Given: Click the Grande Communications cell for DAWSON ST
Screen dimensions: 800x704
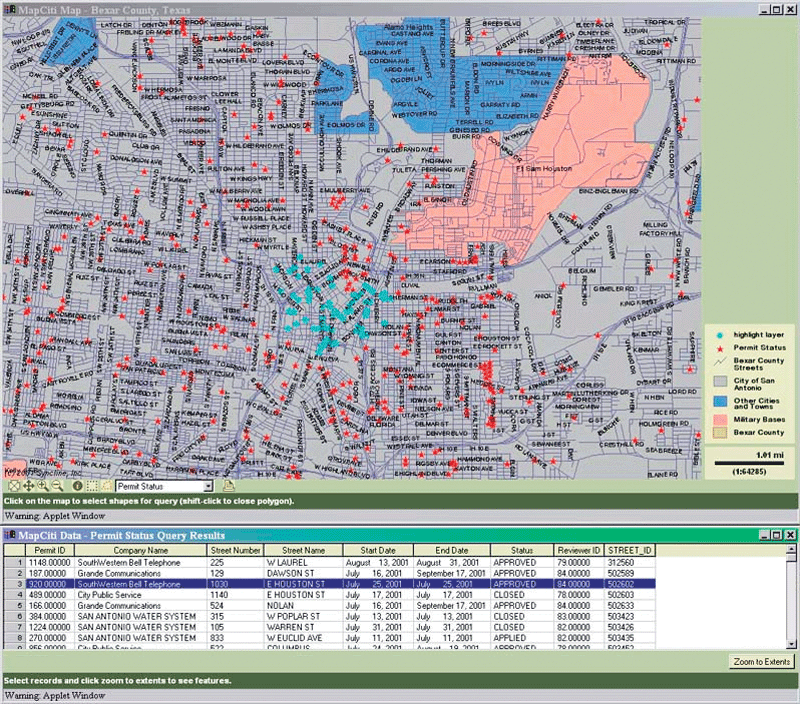Looking at the screenshot, I should pos(141,573).
